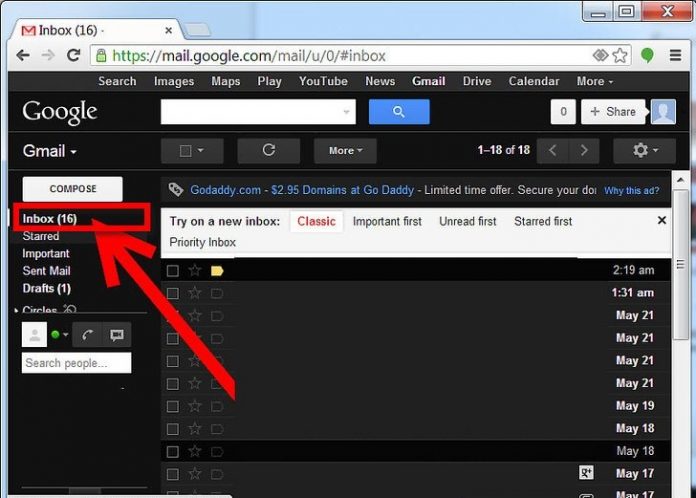Viewport: 696px width, 498px height.
Task: Bookmark page with Chrome star icon
Action: 621,56
